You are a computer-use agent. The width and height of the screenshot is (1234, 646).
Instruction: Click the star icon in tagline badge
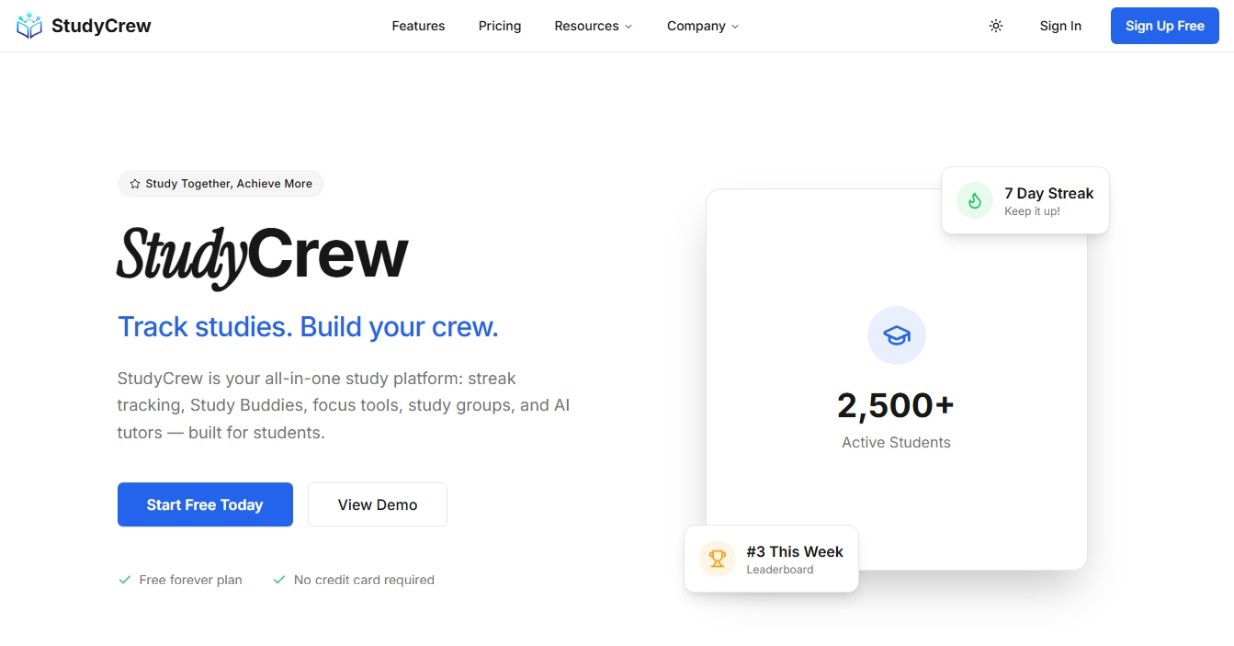click(x=135, y=184)
